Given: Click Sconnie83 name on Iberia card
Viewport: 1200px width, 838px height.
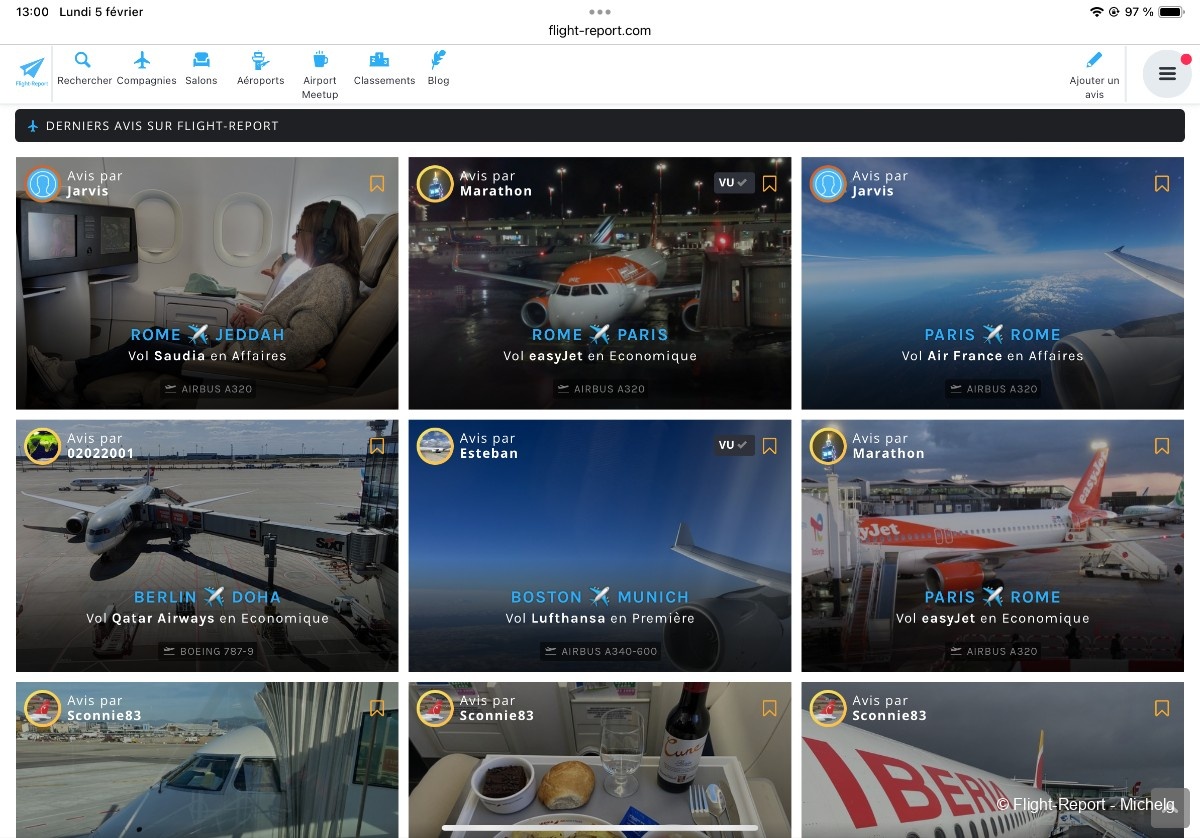Looking at the screenshot, I should coord(889,715).
